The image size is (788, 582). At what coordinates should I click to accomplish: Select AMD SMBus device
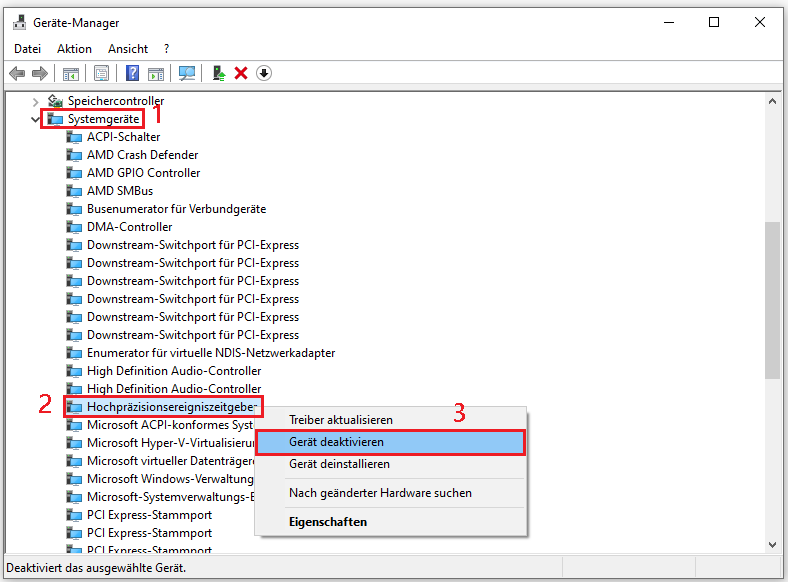(120, 191)
